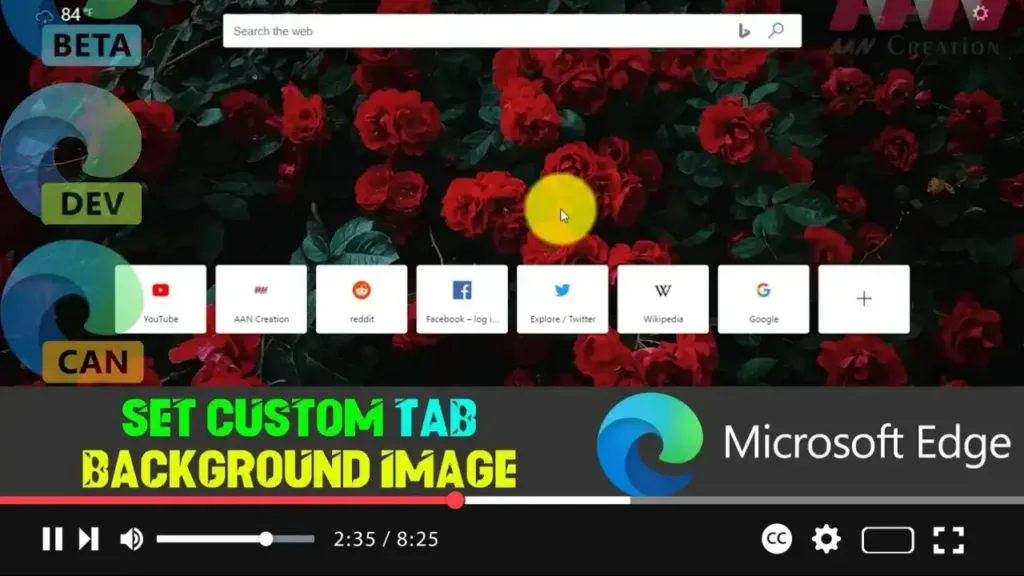Viewport: 1024px width, 576px height.
Task: Open the Explore / Twitter tile
Action: [x=562, y=299]
